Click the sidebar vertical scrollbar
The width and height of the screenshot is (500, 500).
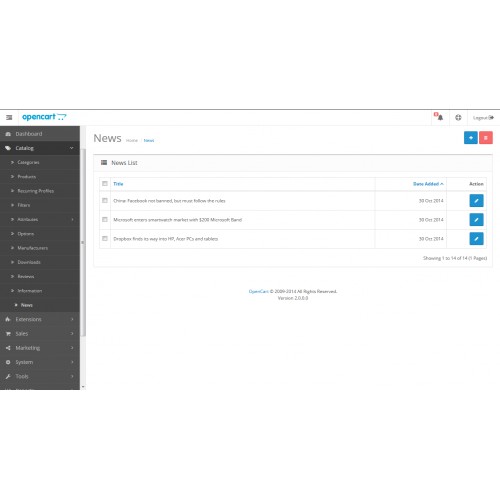83,243
